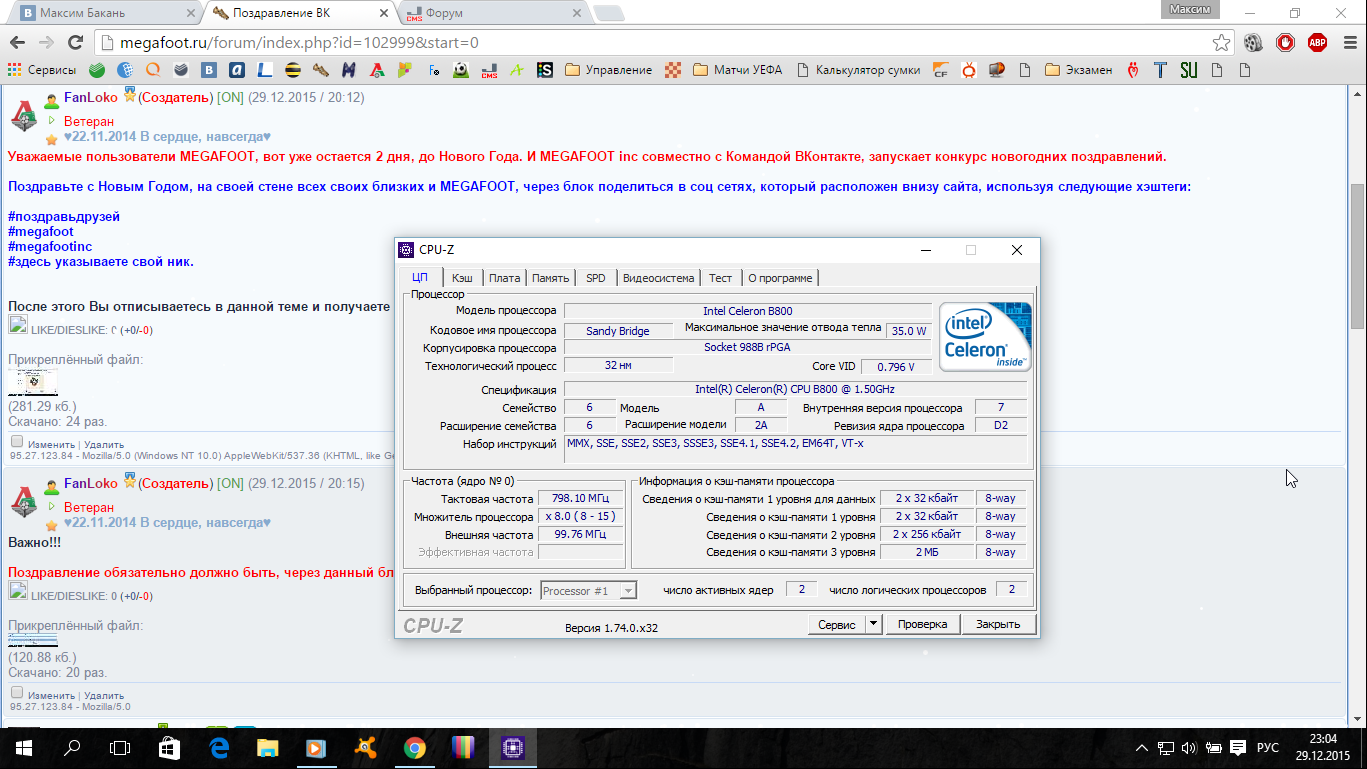
Task: Expand the Processor #1 selection dropdown
Action: pyautogui.click(x=628, y=591)
